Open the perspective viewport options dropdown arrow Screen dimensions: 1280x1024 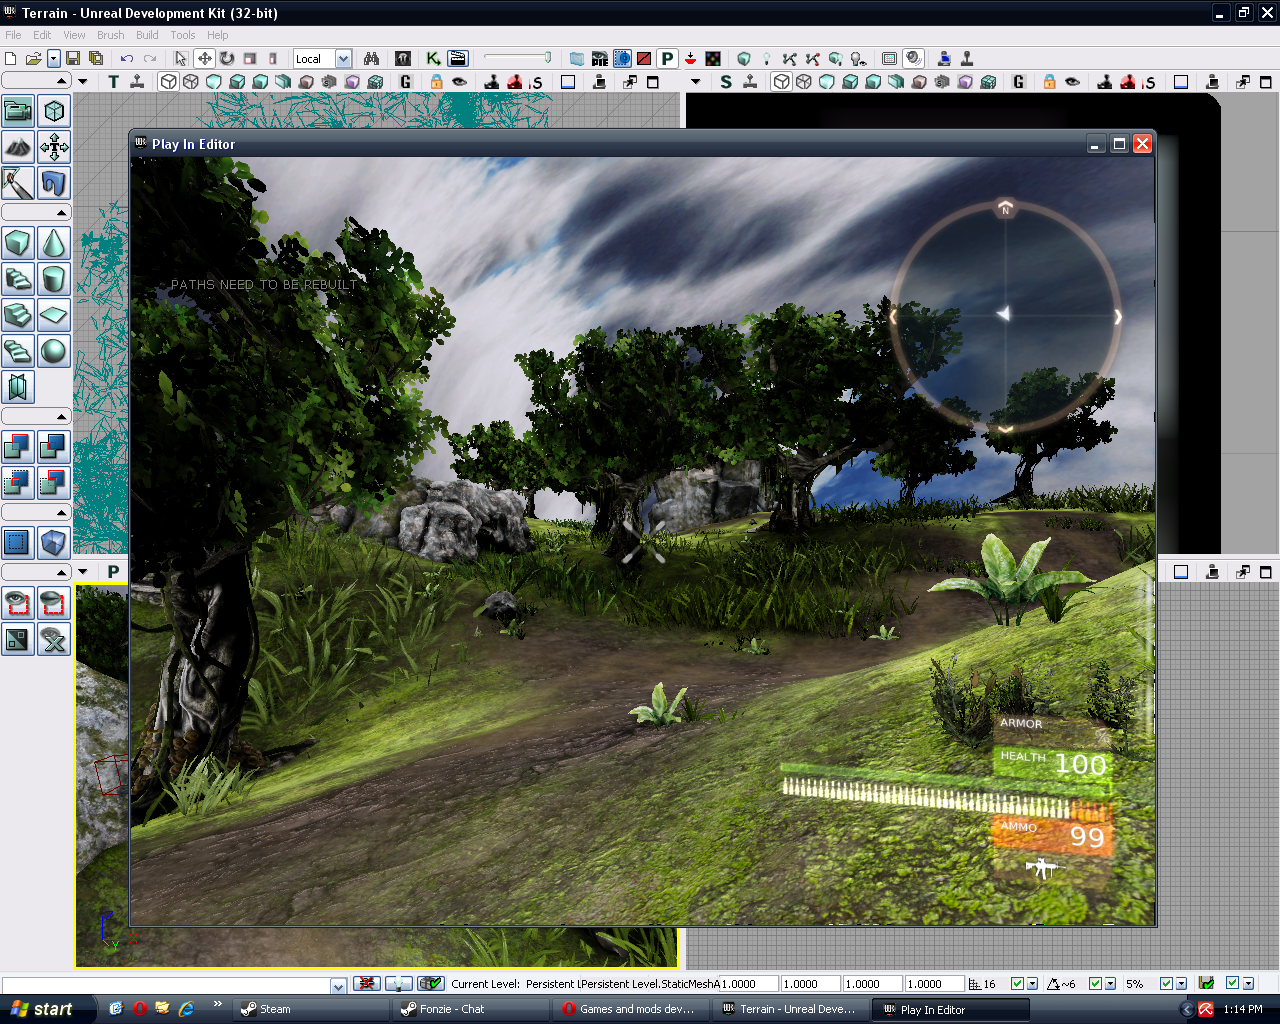82,572
